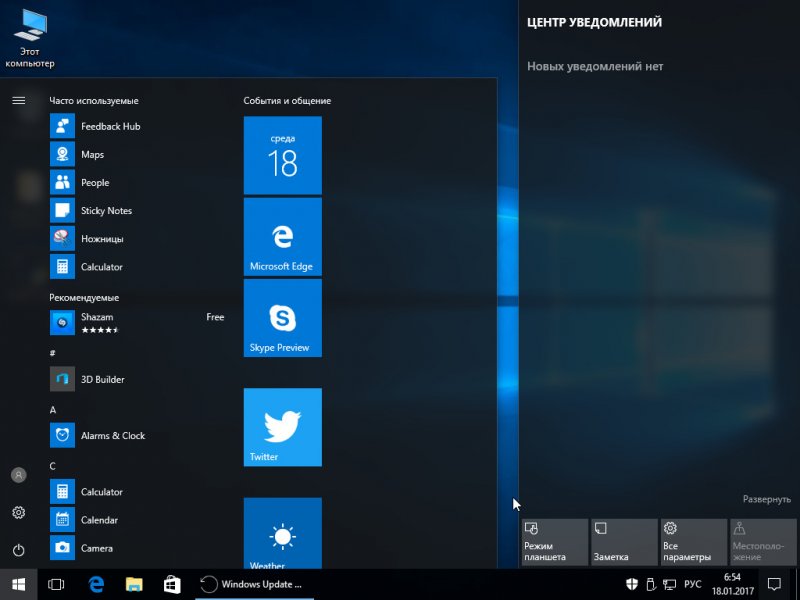The width and height of the screenshot is (800, 600).
Task: Open the user account icon in Start
Action: pos(18,475)
